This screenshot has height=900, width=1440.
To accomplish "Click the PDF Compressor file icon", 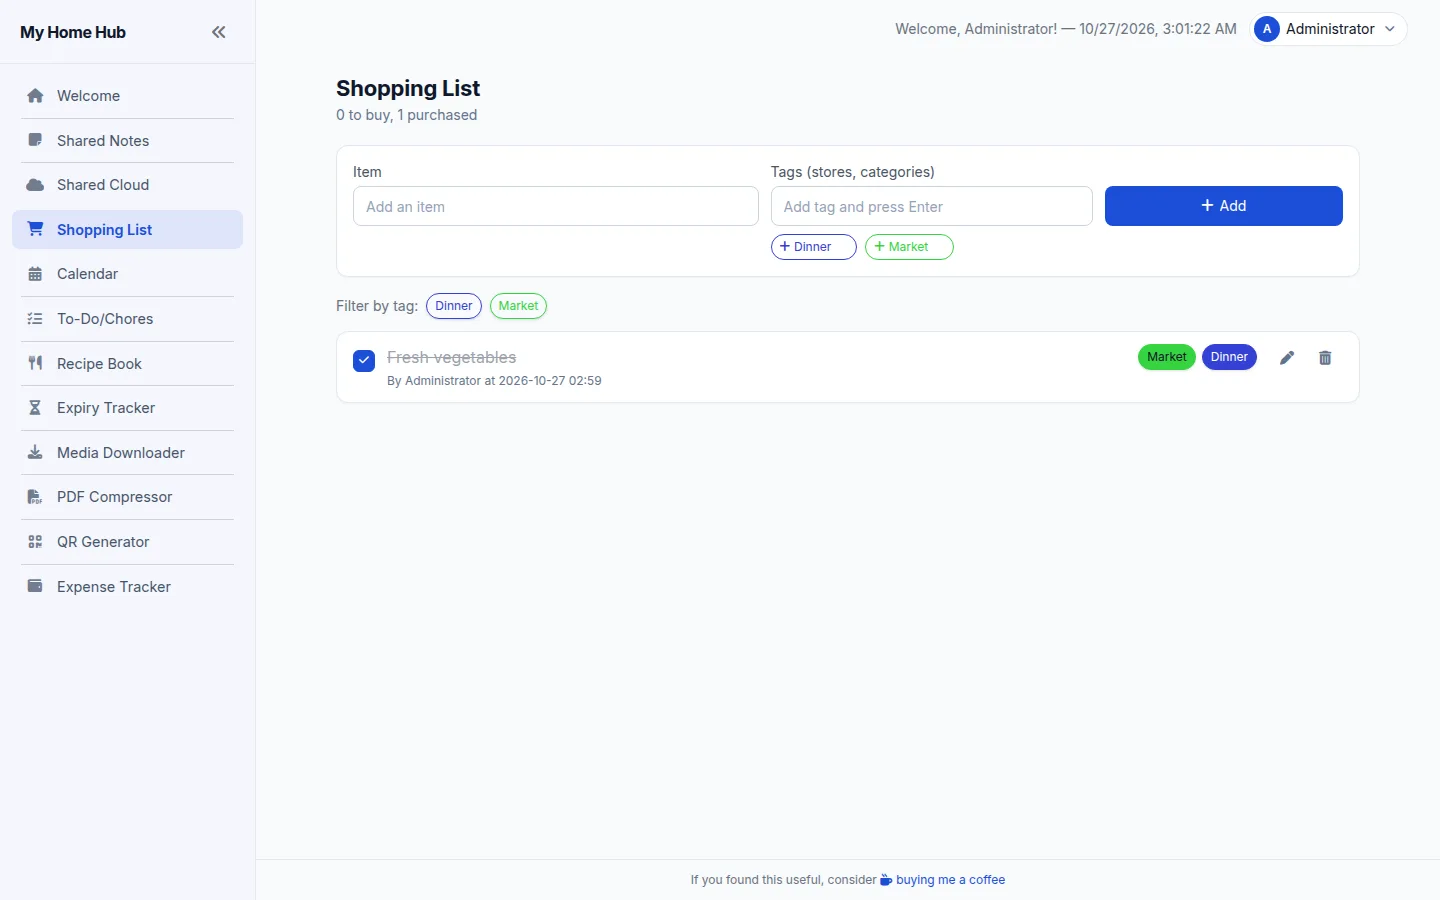I will coord(35,497).
